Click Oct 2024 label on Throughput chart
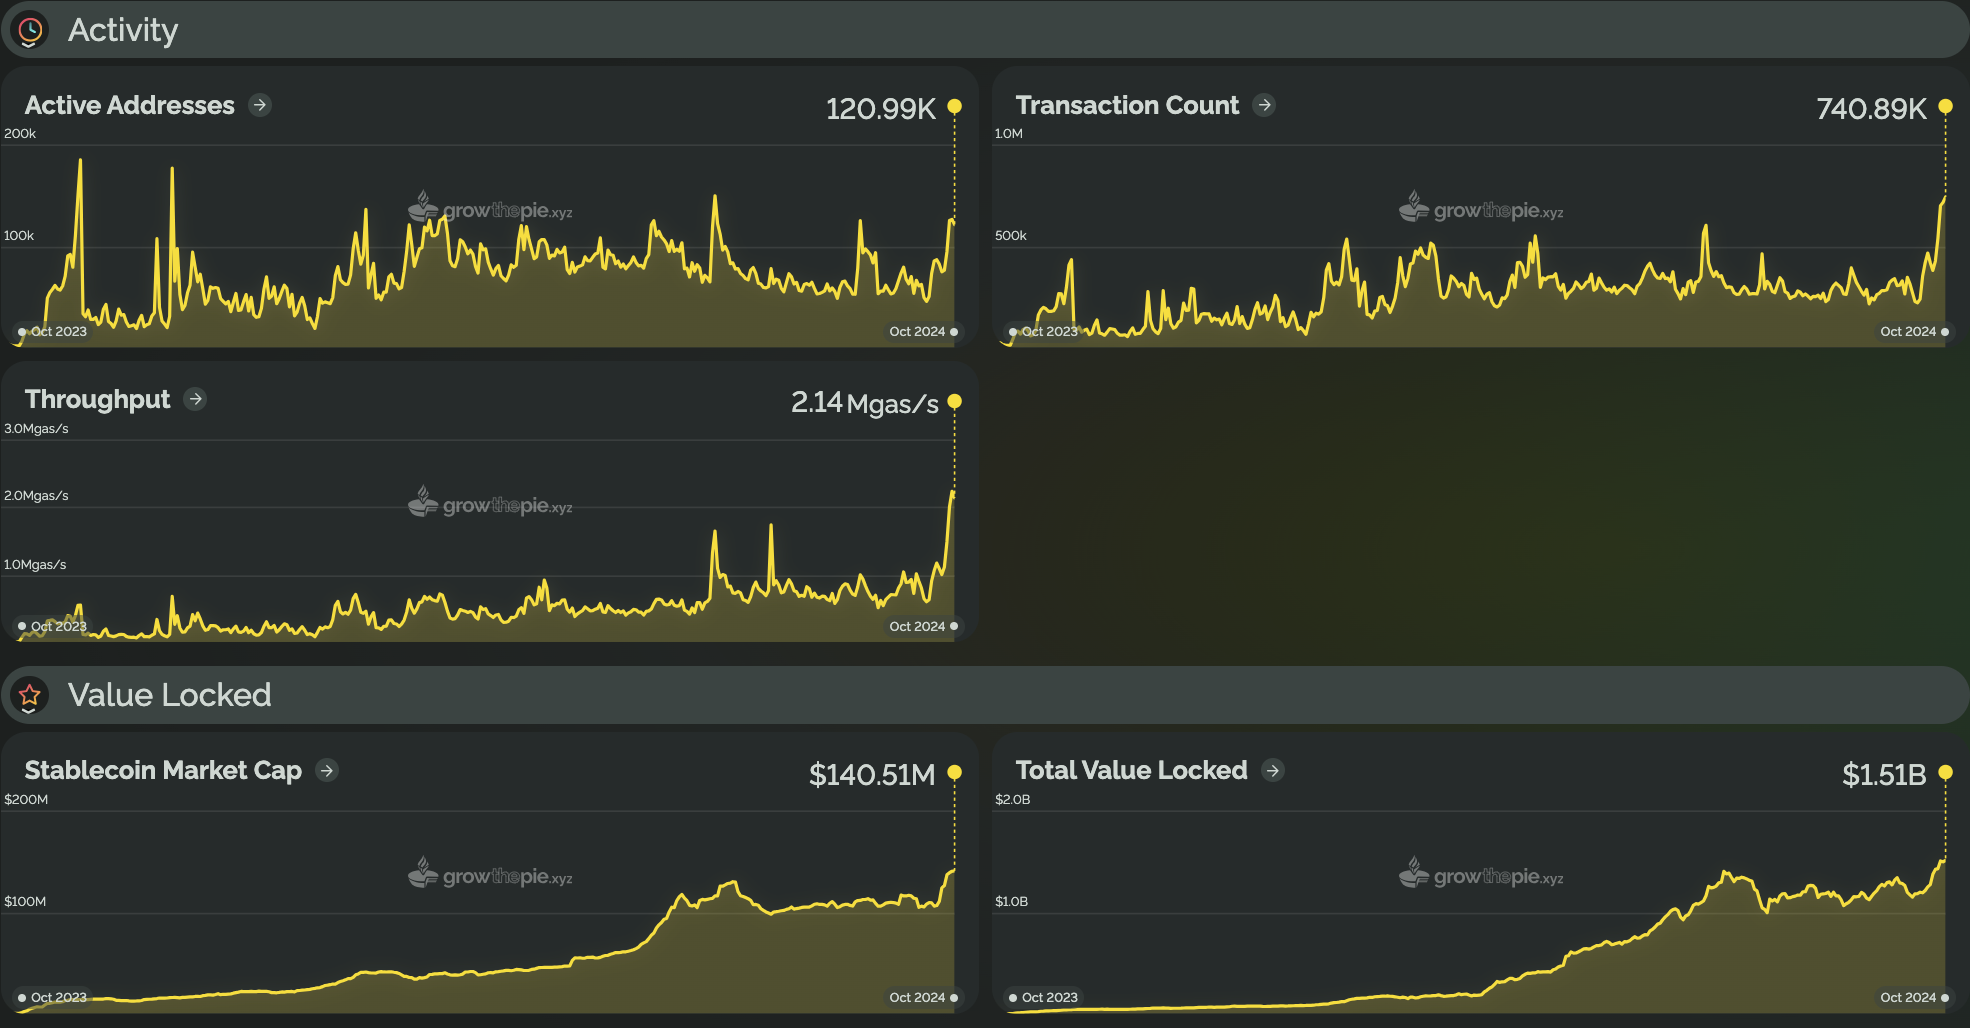Viewport: 1970px width, 1028px height. pyautogui.click(x=917, y=626)
